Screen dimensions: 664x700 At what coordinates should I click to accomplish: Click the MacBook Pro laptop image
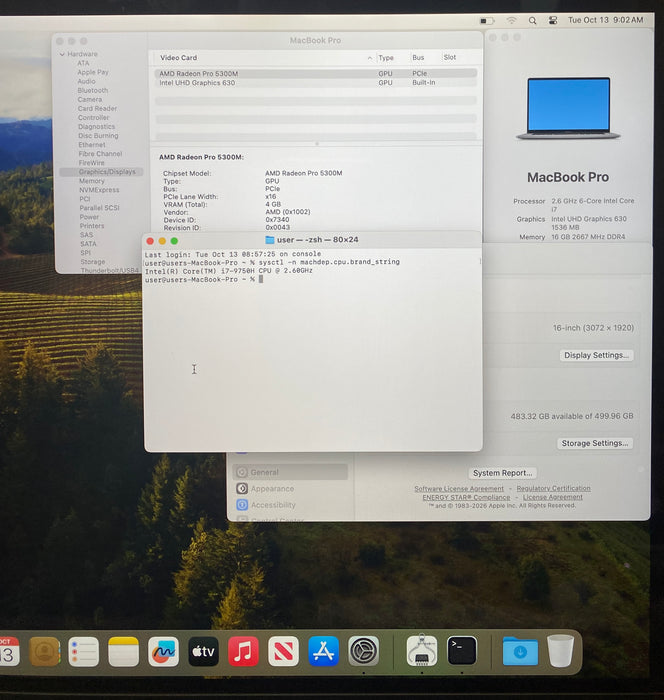coord(568,108)
